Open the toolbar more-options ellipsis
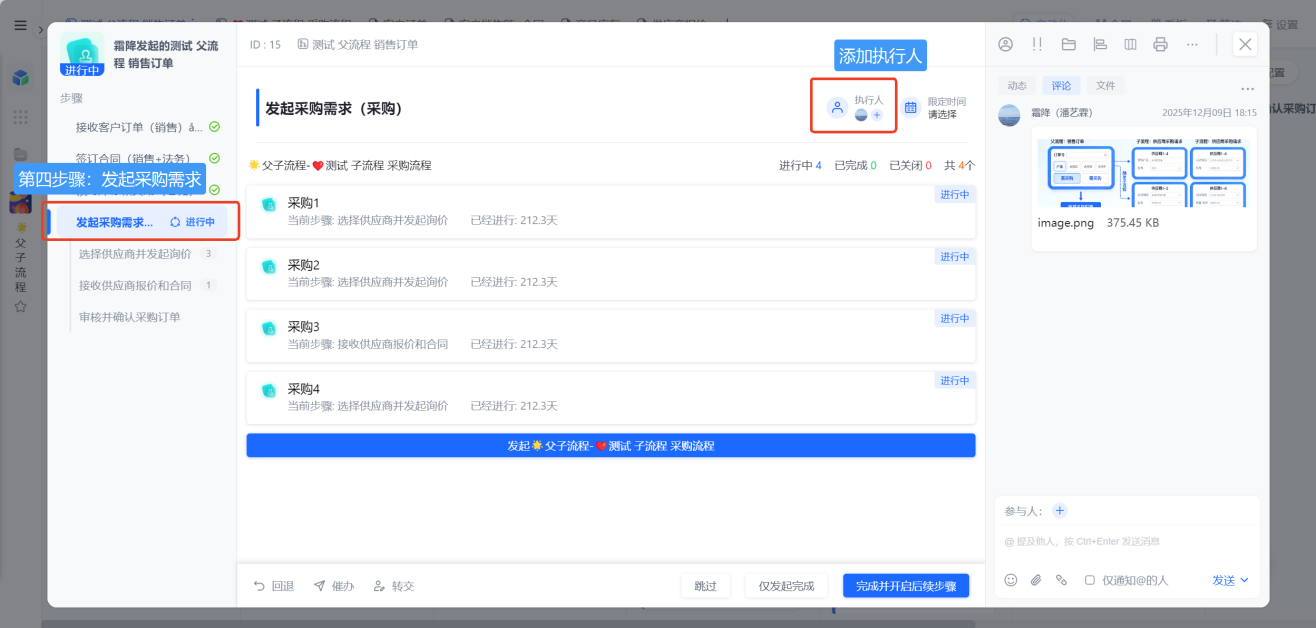The height and width of the screenshot is (628, 1316). point(1192,44)
